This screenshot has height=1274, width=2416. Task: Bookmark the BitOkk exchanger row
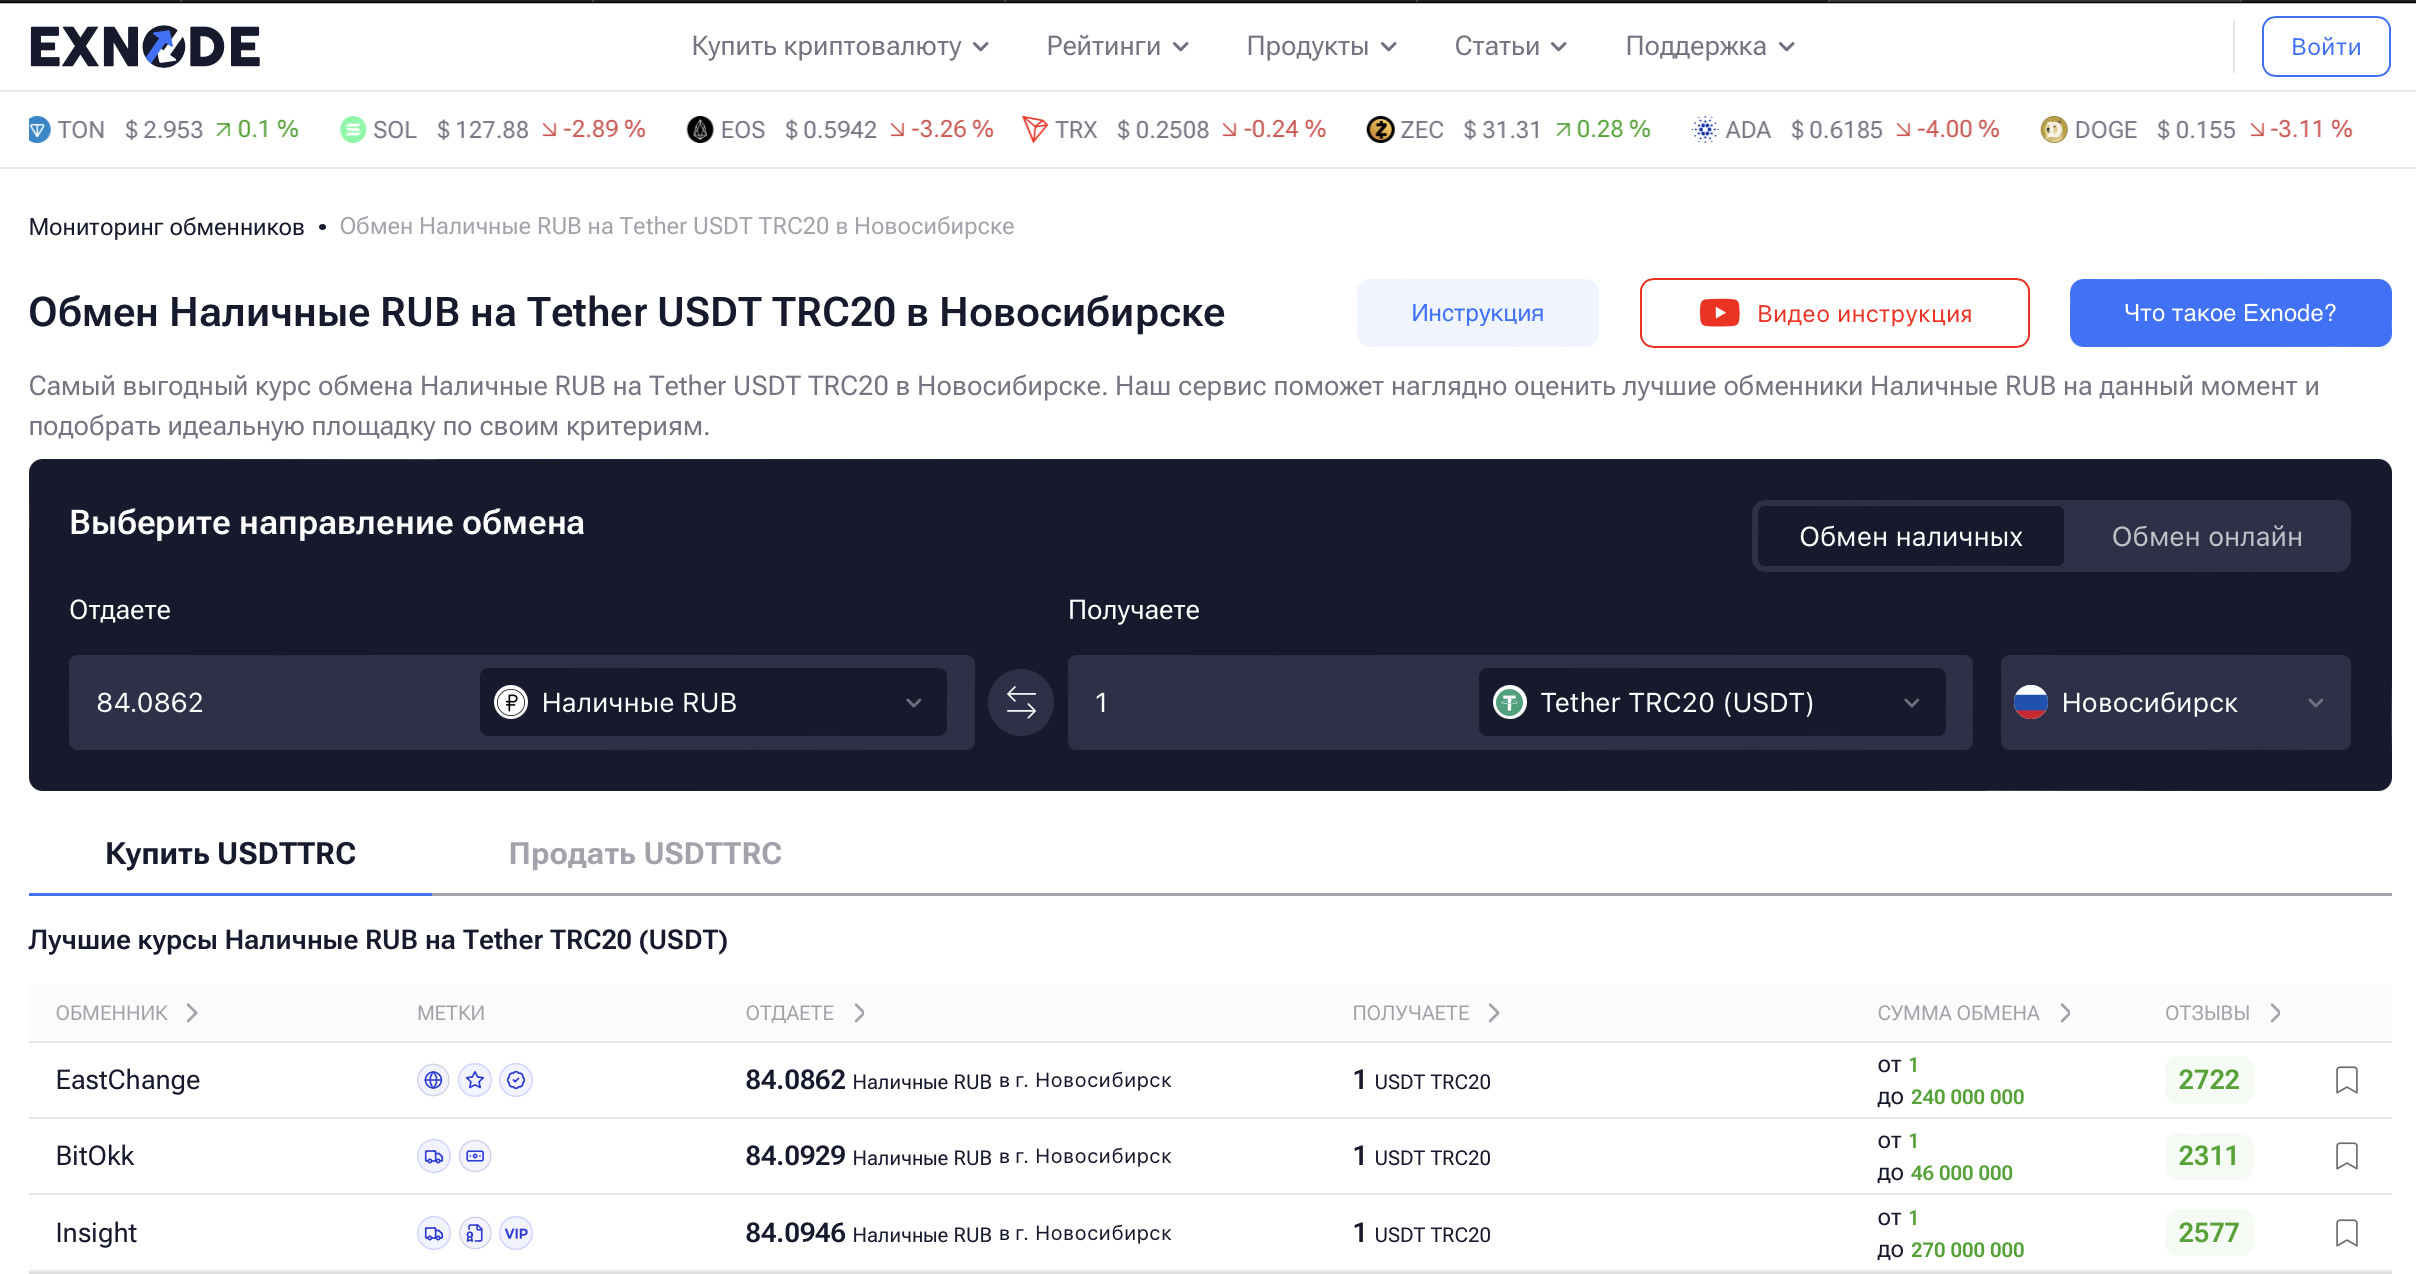click(x=2346, y=1156)
